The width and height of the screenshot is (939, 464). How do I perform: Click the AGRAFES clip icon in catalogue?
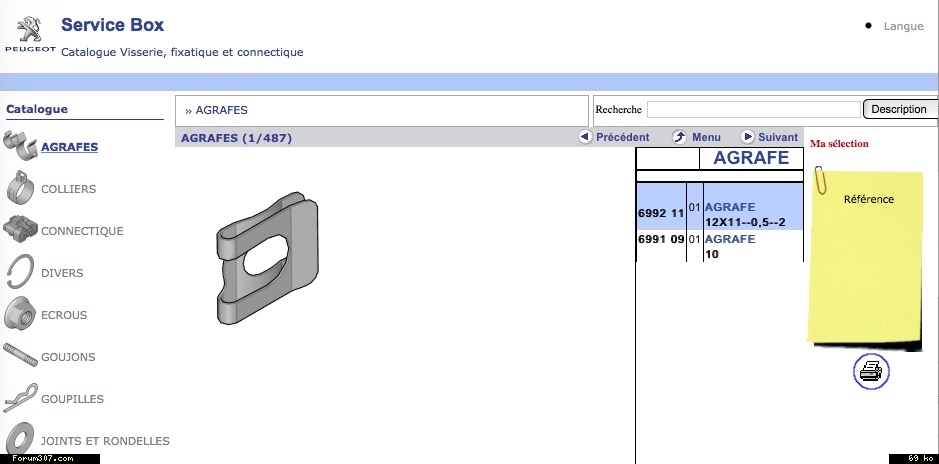20,146
